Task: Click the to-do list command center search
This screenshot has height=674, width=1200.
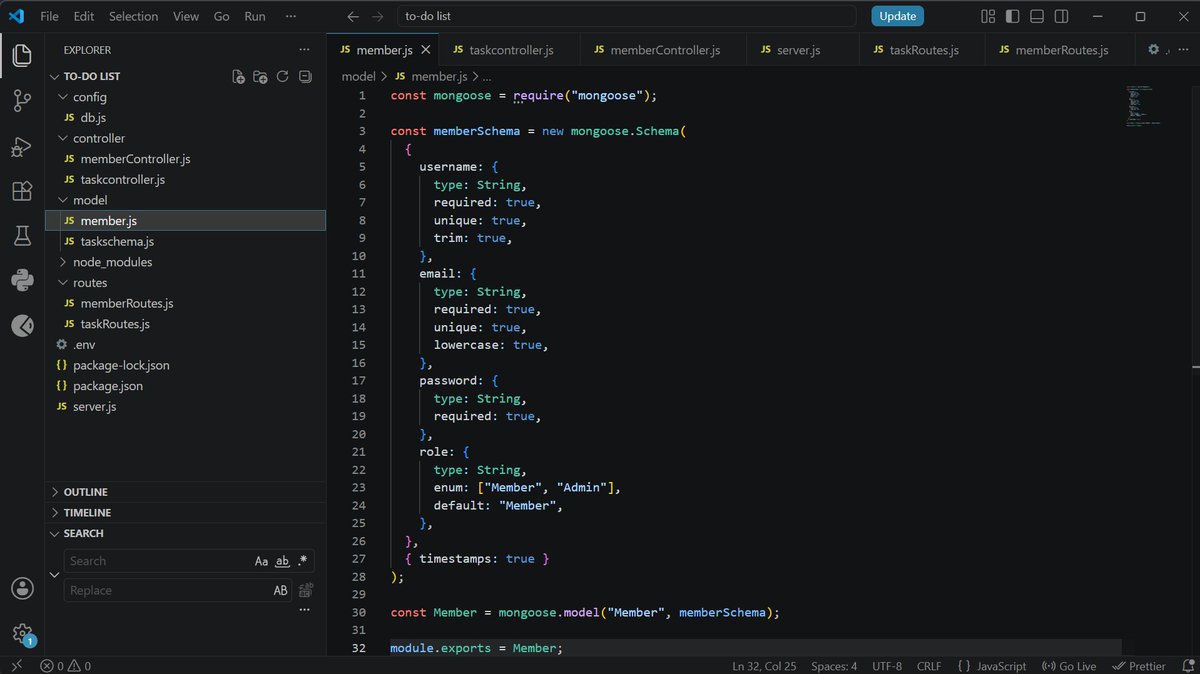Action: point(626,16)
